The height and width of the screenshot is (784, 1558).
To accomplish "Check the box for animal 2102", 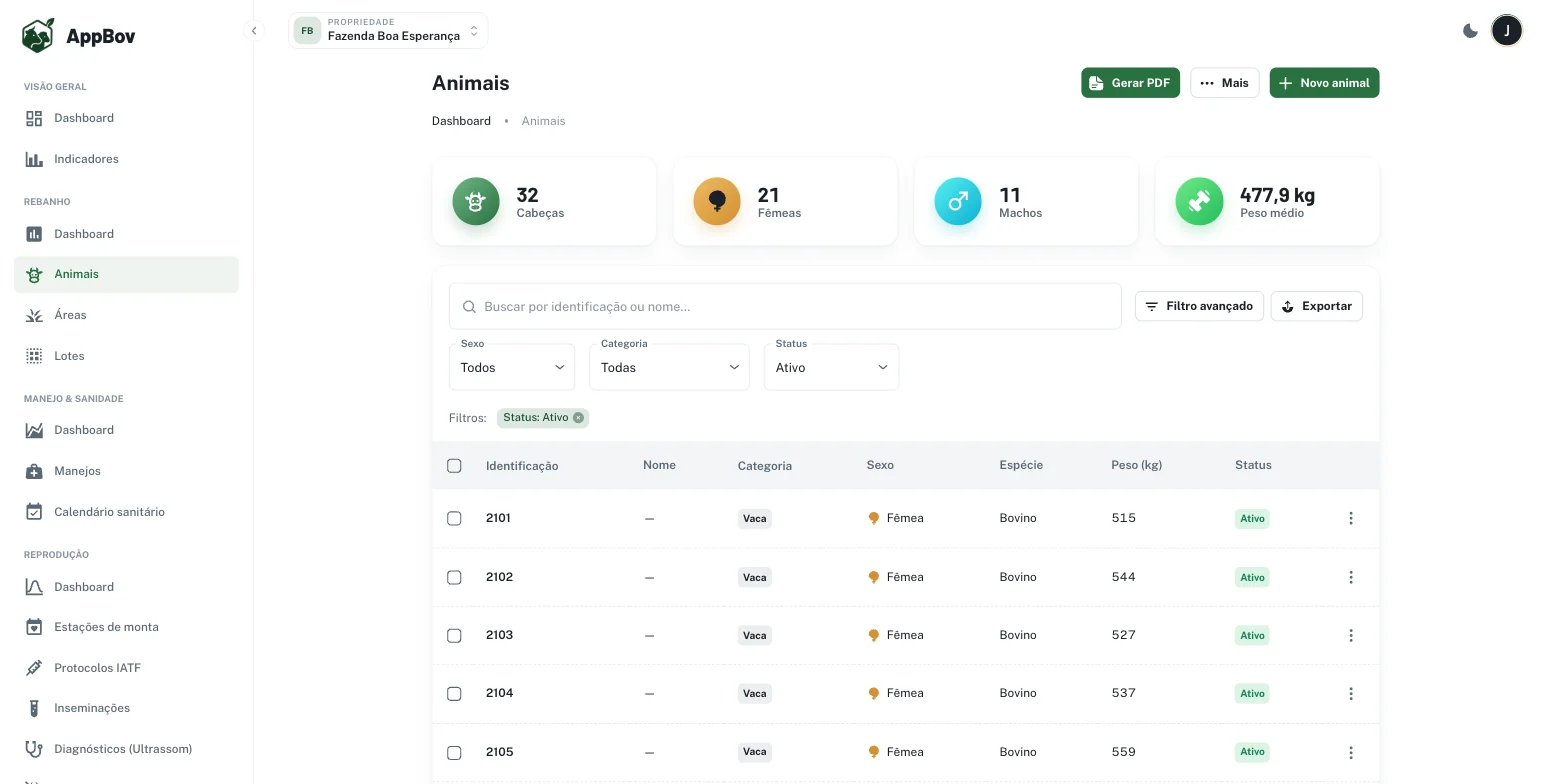I will coord(454,577).
